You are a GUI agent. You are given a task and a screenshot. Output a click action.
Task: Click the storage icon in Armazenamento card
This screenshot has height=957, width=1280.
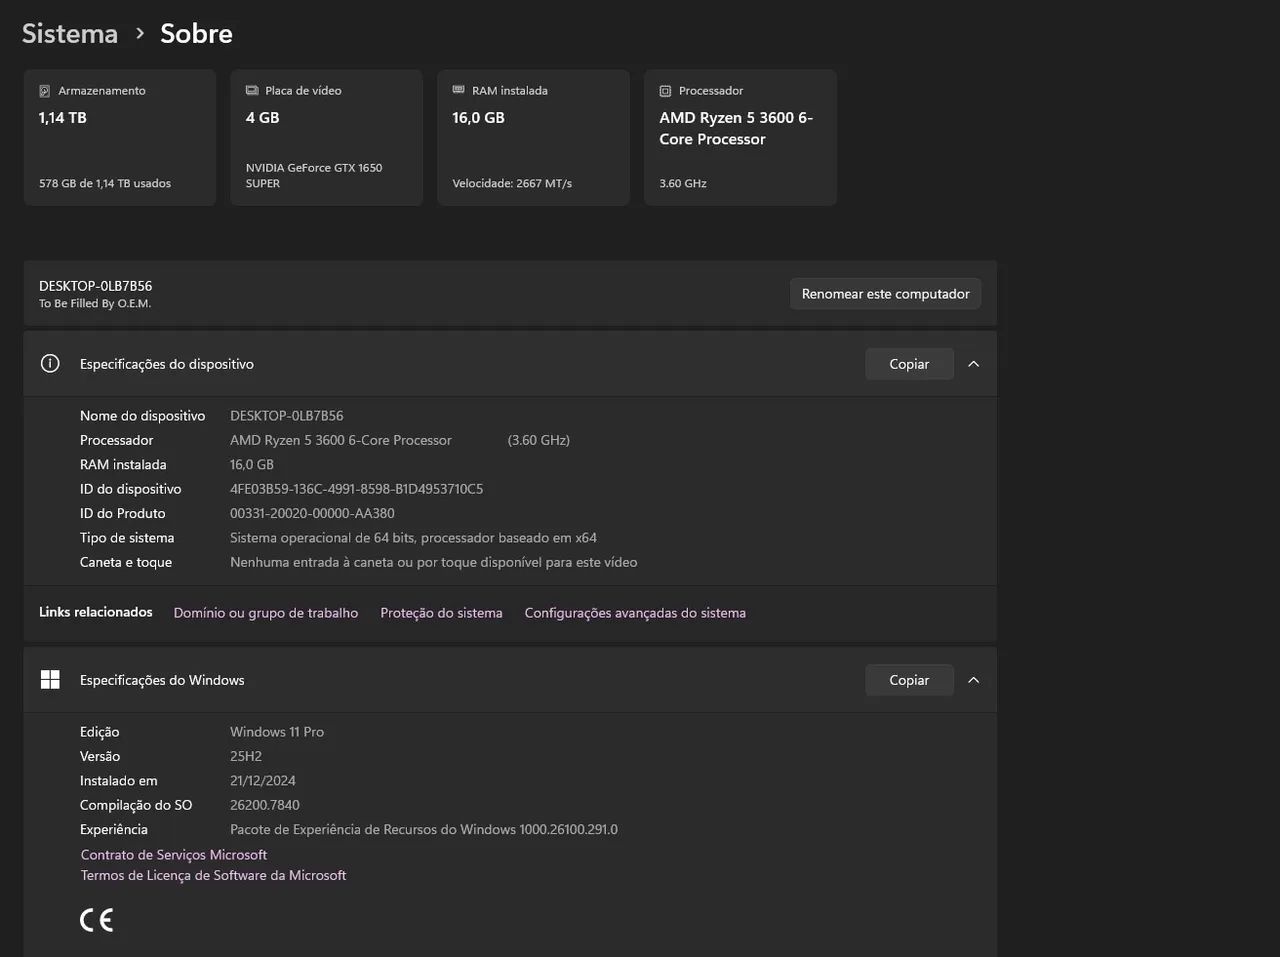[44, 91]
